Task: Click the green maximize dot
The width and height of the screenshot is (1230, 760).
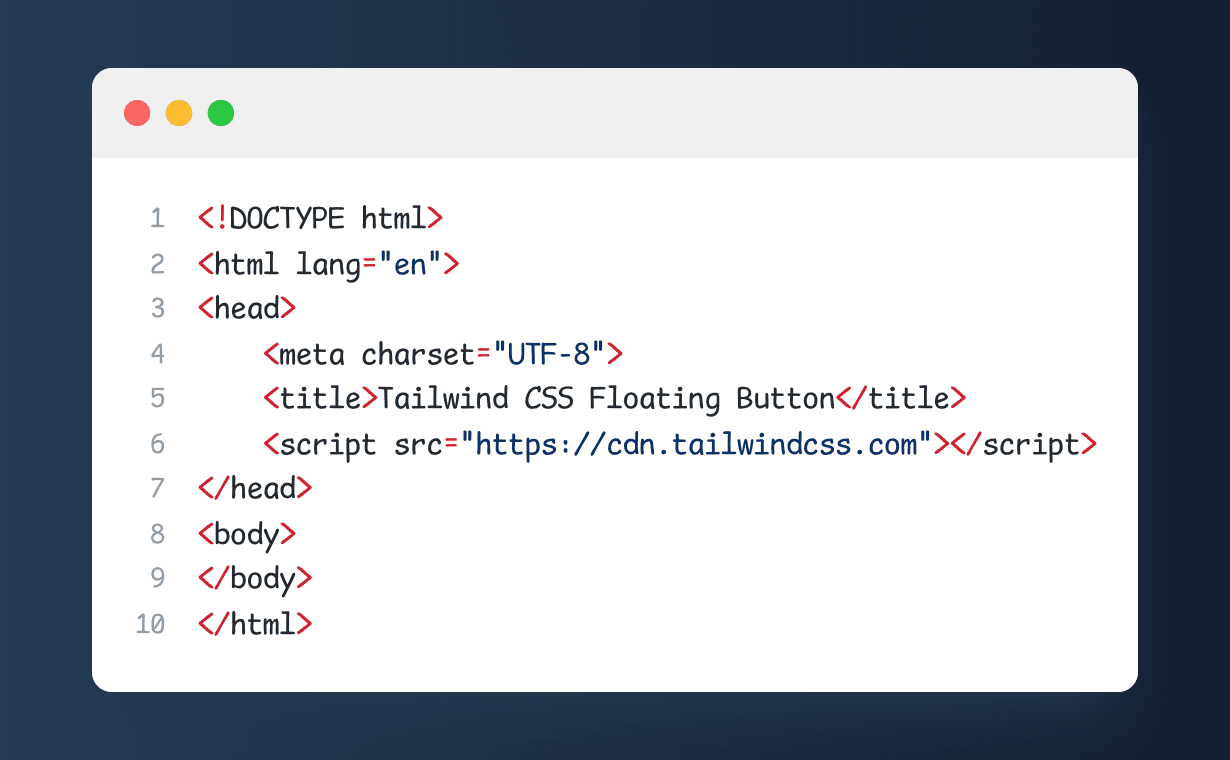Action: pos(221,113)
